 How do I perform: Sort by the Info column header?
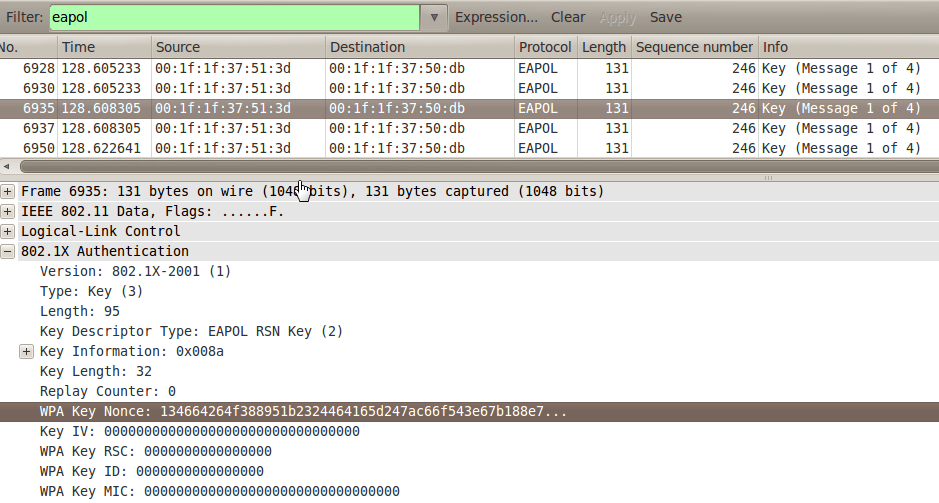pyautogui.click(x=848, y=47)
